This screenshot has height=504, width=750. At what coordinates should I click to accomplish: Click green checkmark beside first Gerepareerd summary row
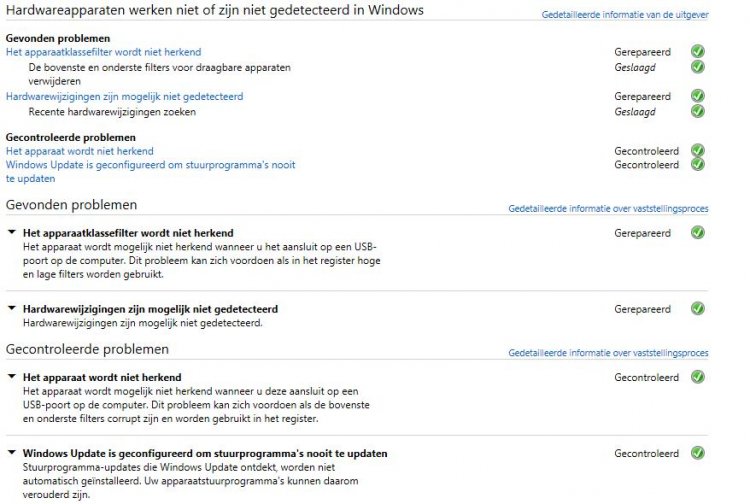tap(697, 51)
